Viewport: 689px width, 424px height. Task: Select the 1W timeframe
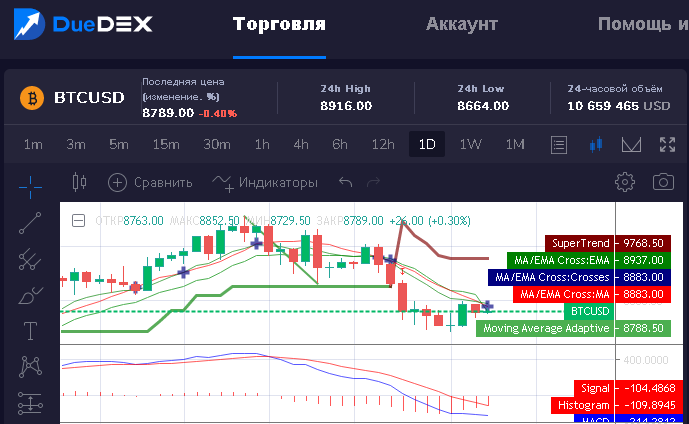pos(470,144)
